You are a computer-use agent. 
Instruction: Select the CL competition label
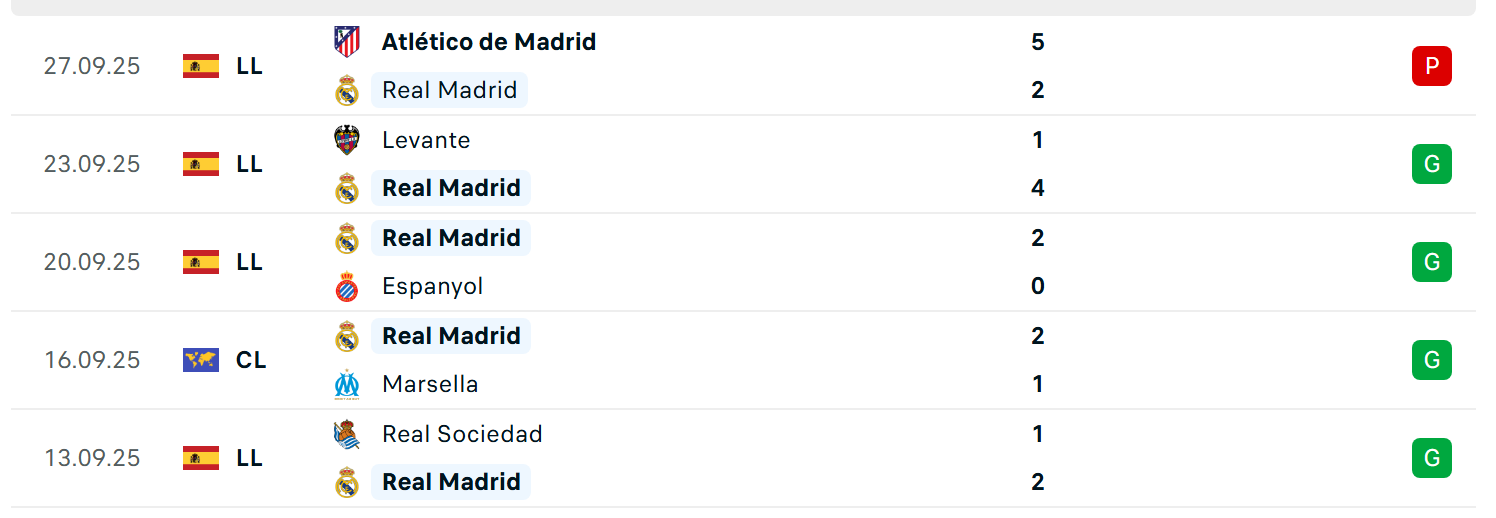pos(251,360)
